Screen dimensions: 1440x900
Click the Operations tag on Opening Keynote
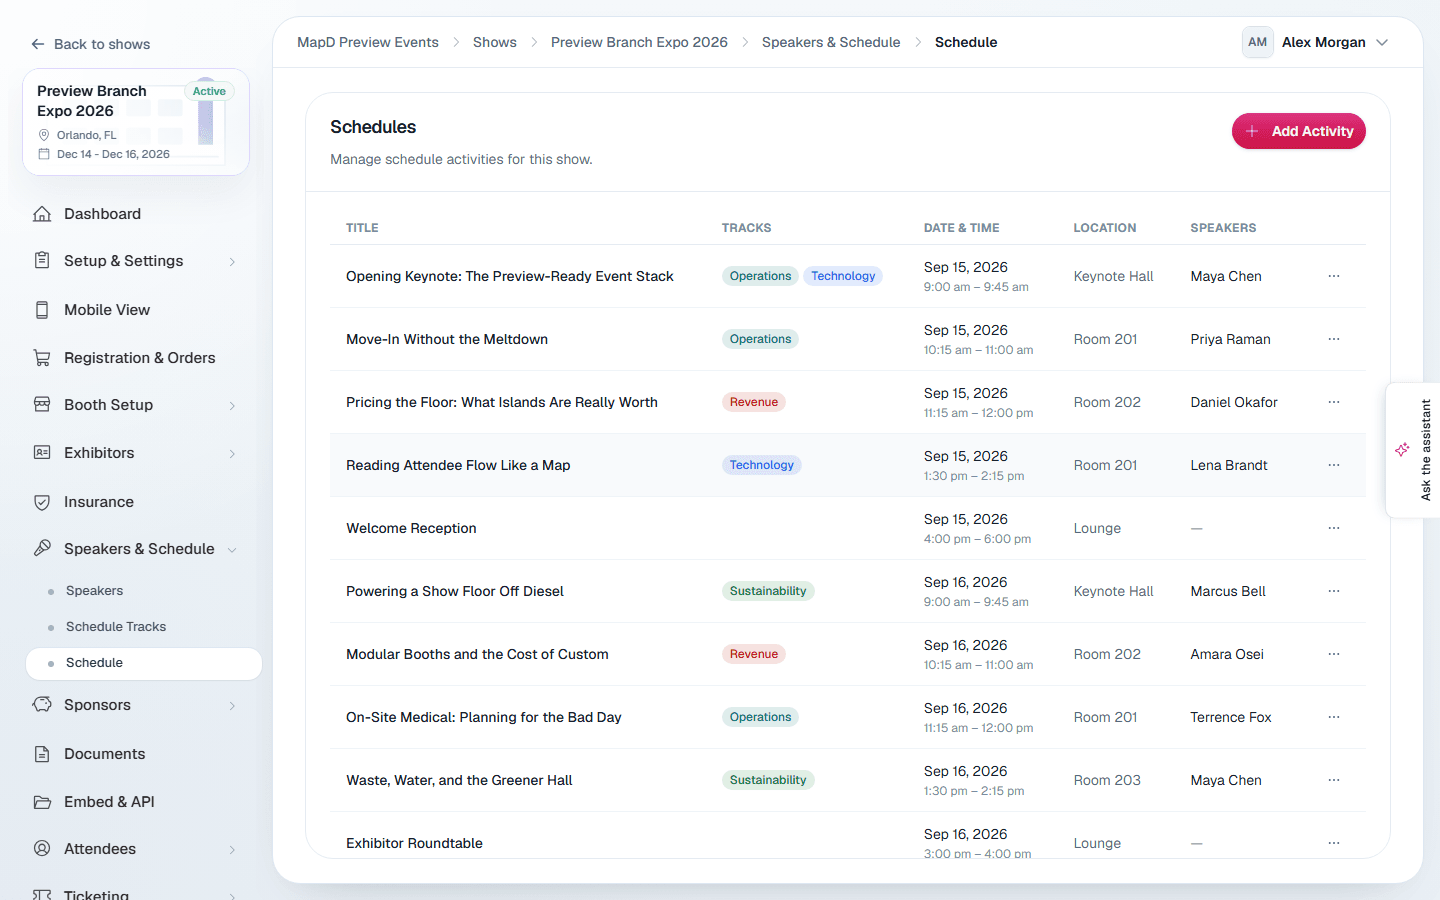[760, 276]
